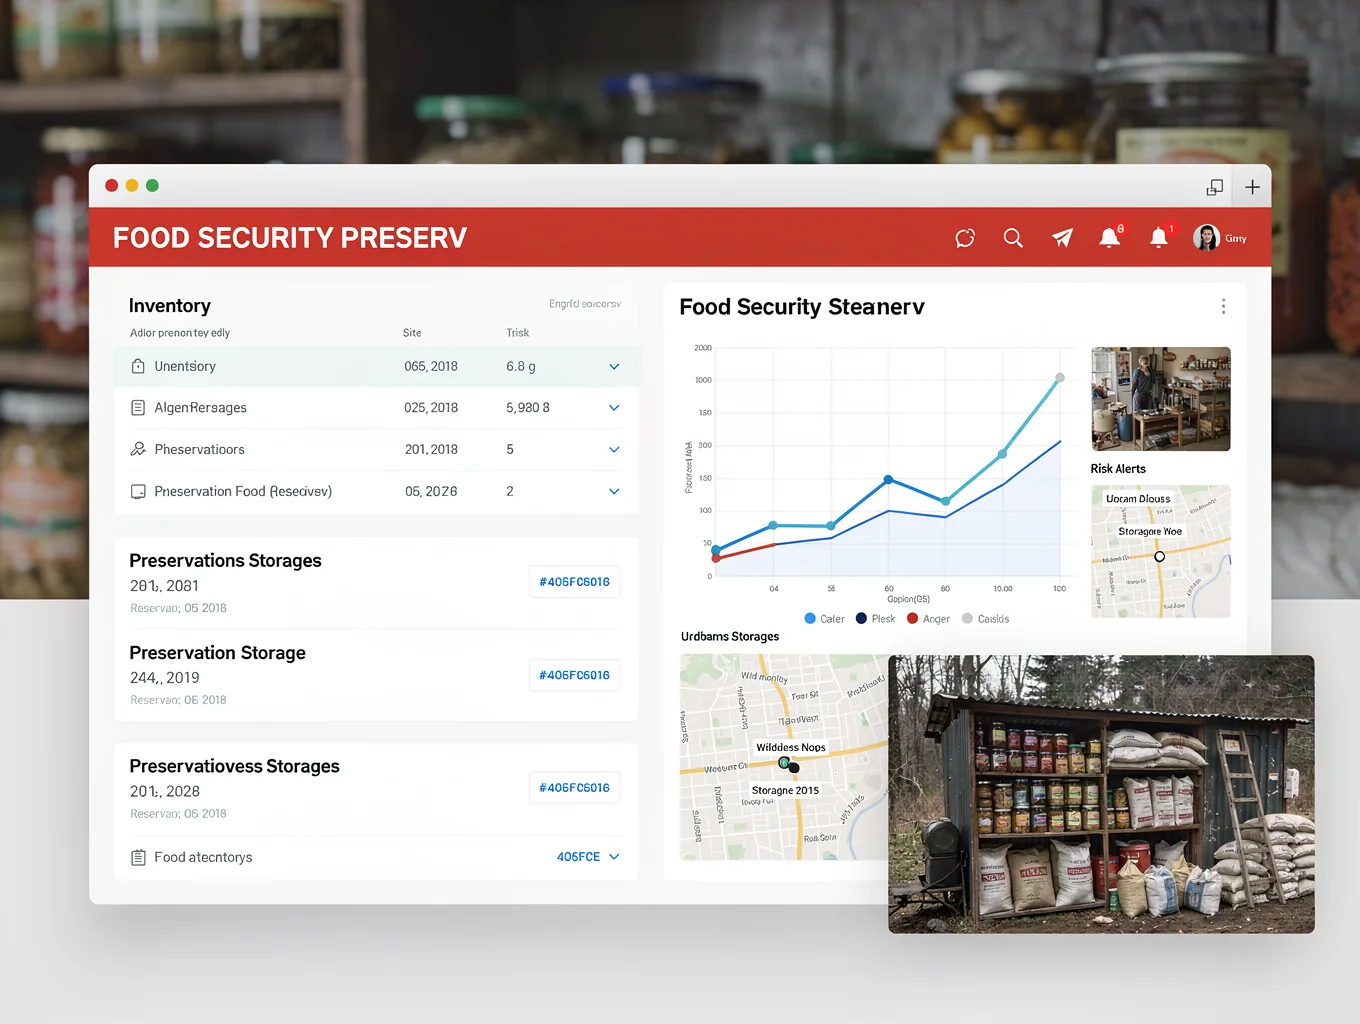Expand the AlgenRersages row chevron
This screenshot has width=1360, height=1024.
(x=614, y=408)
